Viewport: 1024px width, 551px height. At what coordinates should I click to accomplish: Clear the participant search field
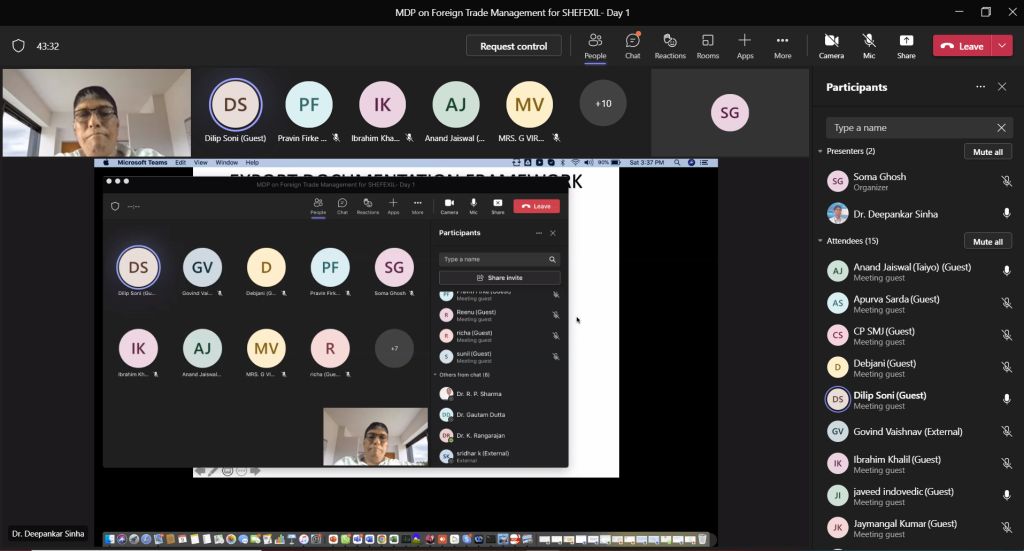pos(1001,128)
